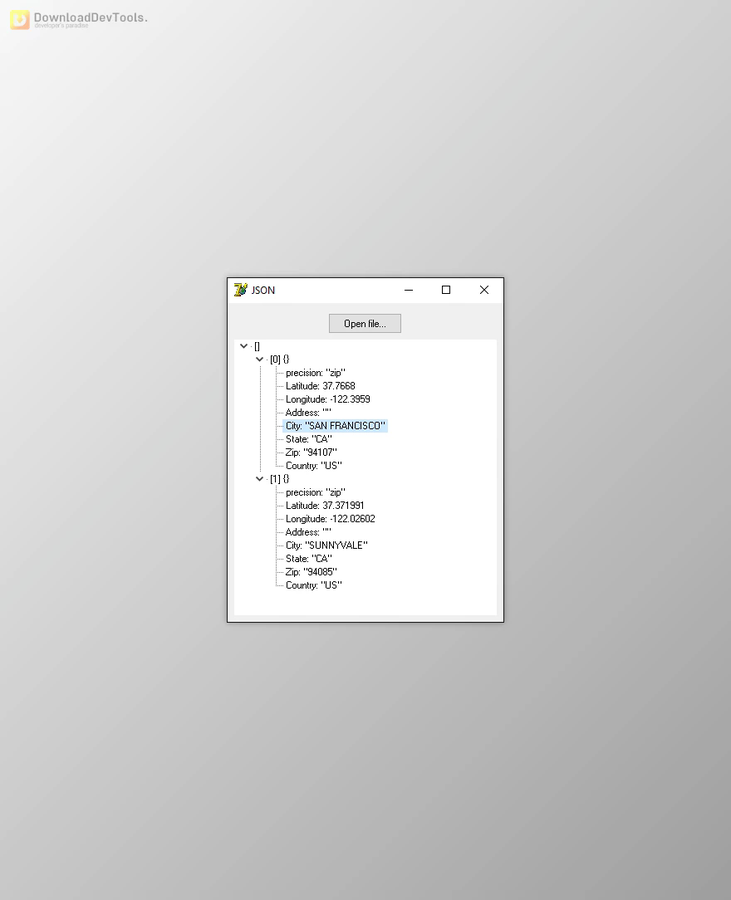Screen dimensions: 731x900
Task: Click the Open file... button
Action: tap(365, 324)
